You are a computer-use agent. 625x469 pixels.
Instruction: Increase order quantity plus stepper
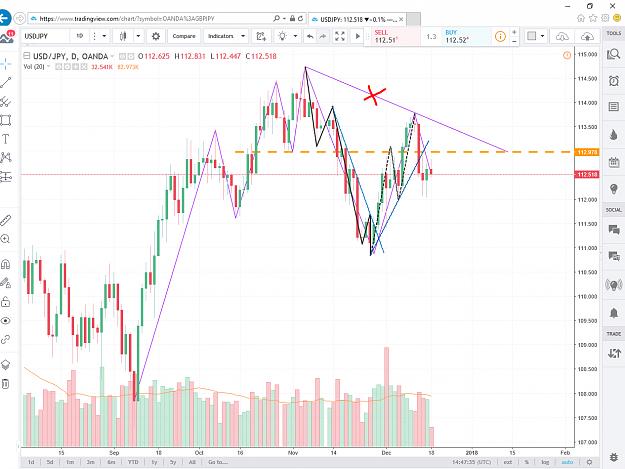514,32
